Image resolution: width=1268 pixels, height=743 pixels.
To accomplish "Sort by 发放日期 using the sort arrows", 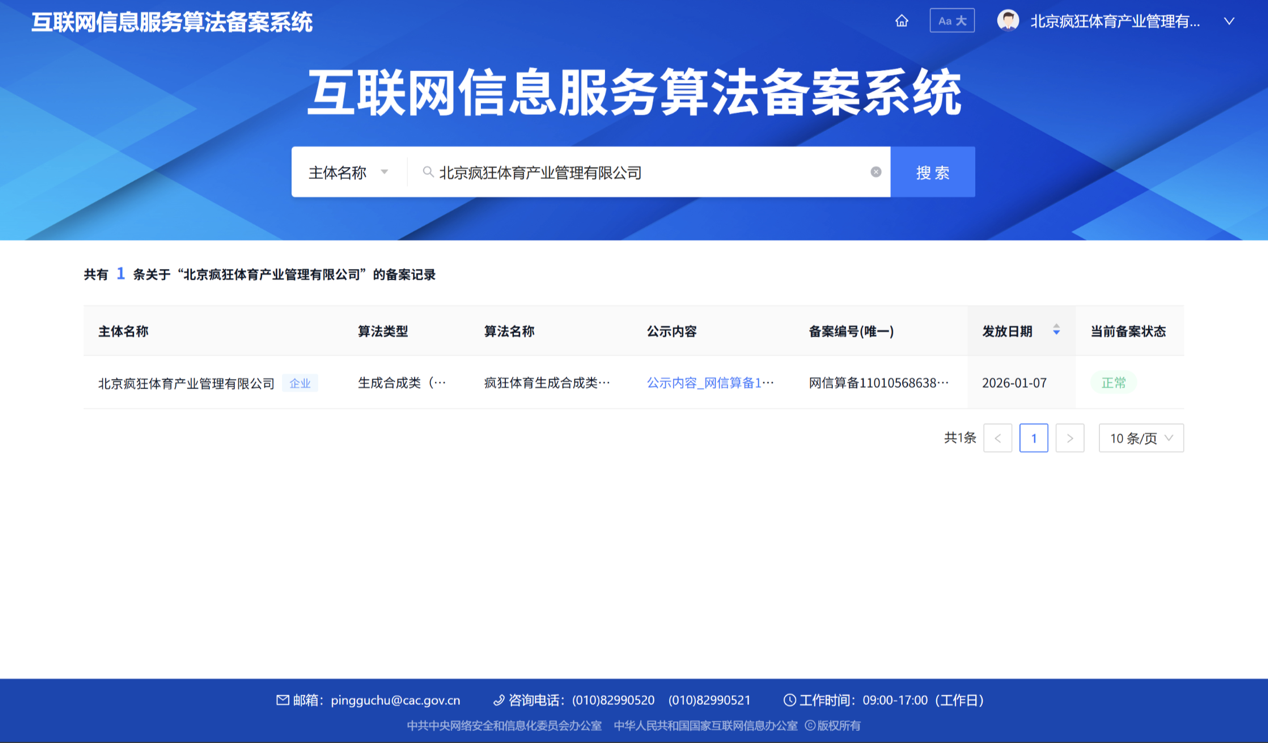I will click(x=1056, y=331).
